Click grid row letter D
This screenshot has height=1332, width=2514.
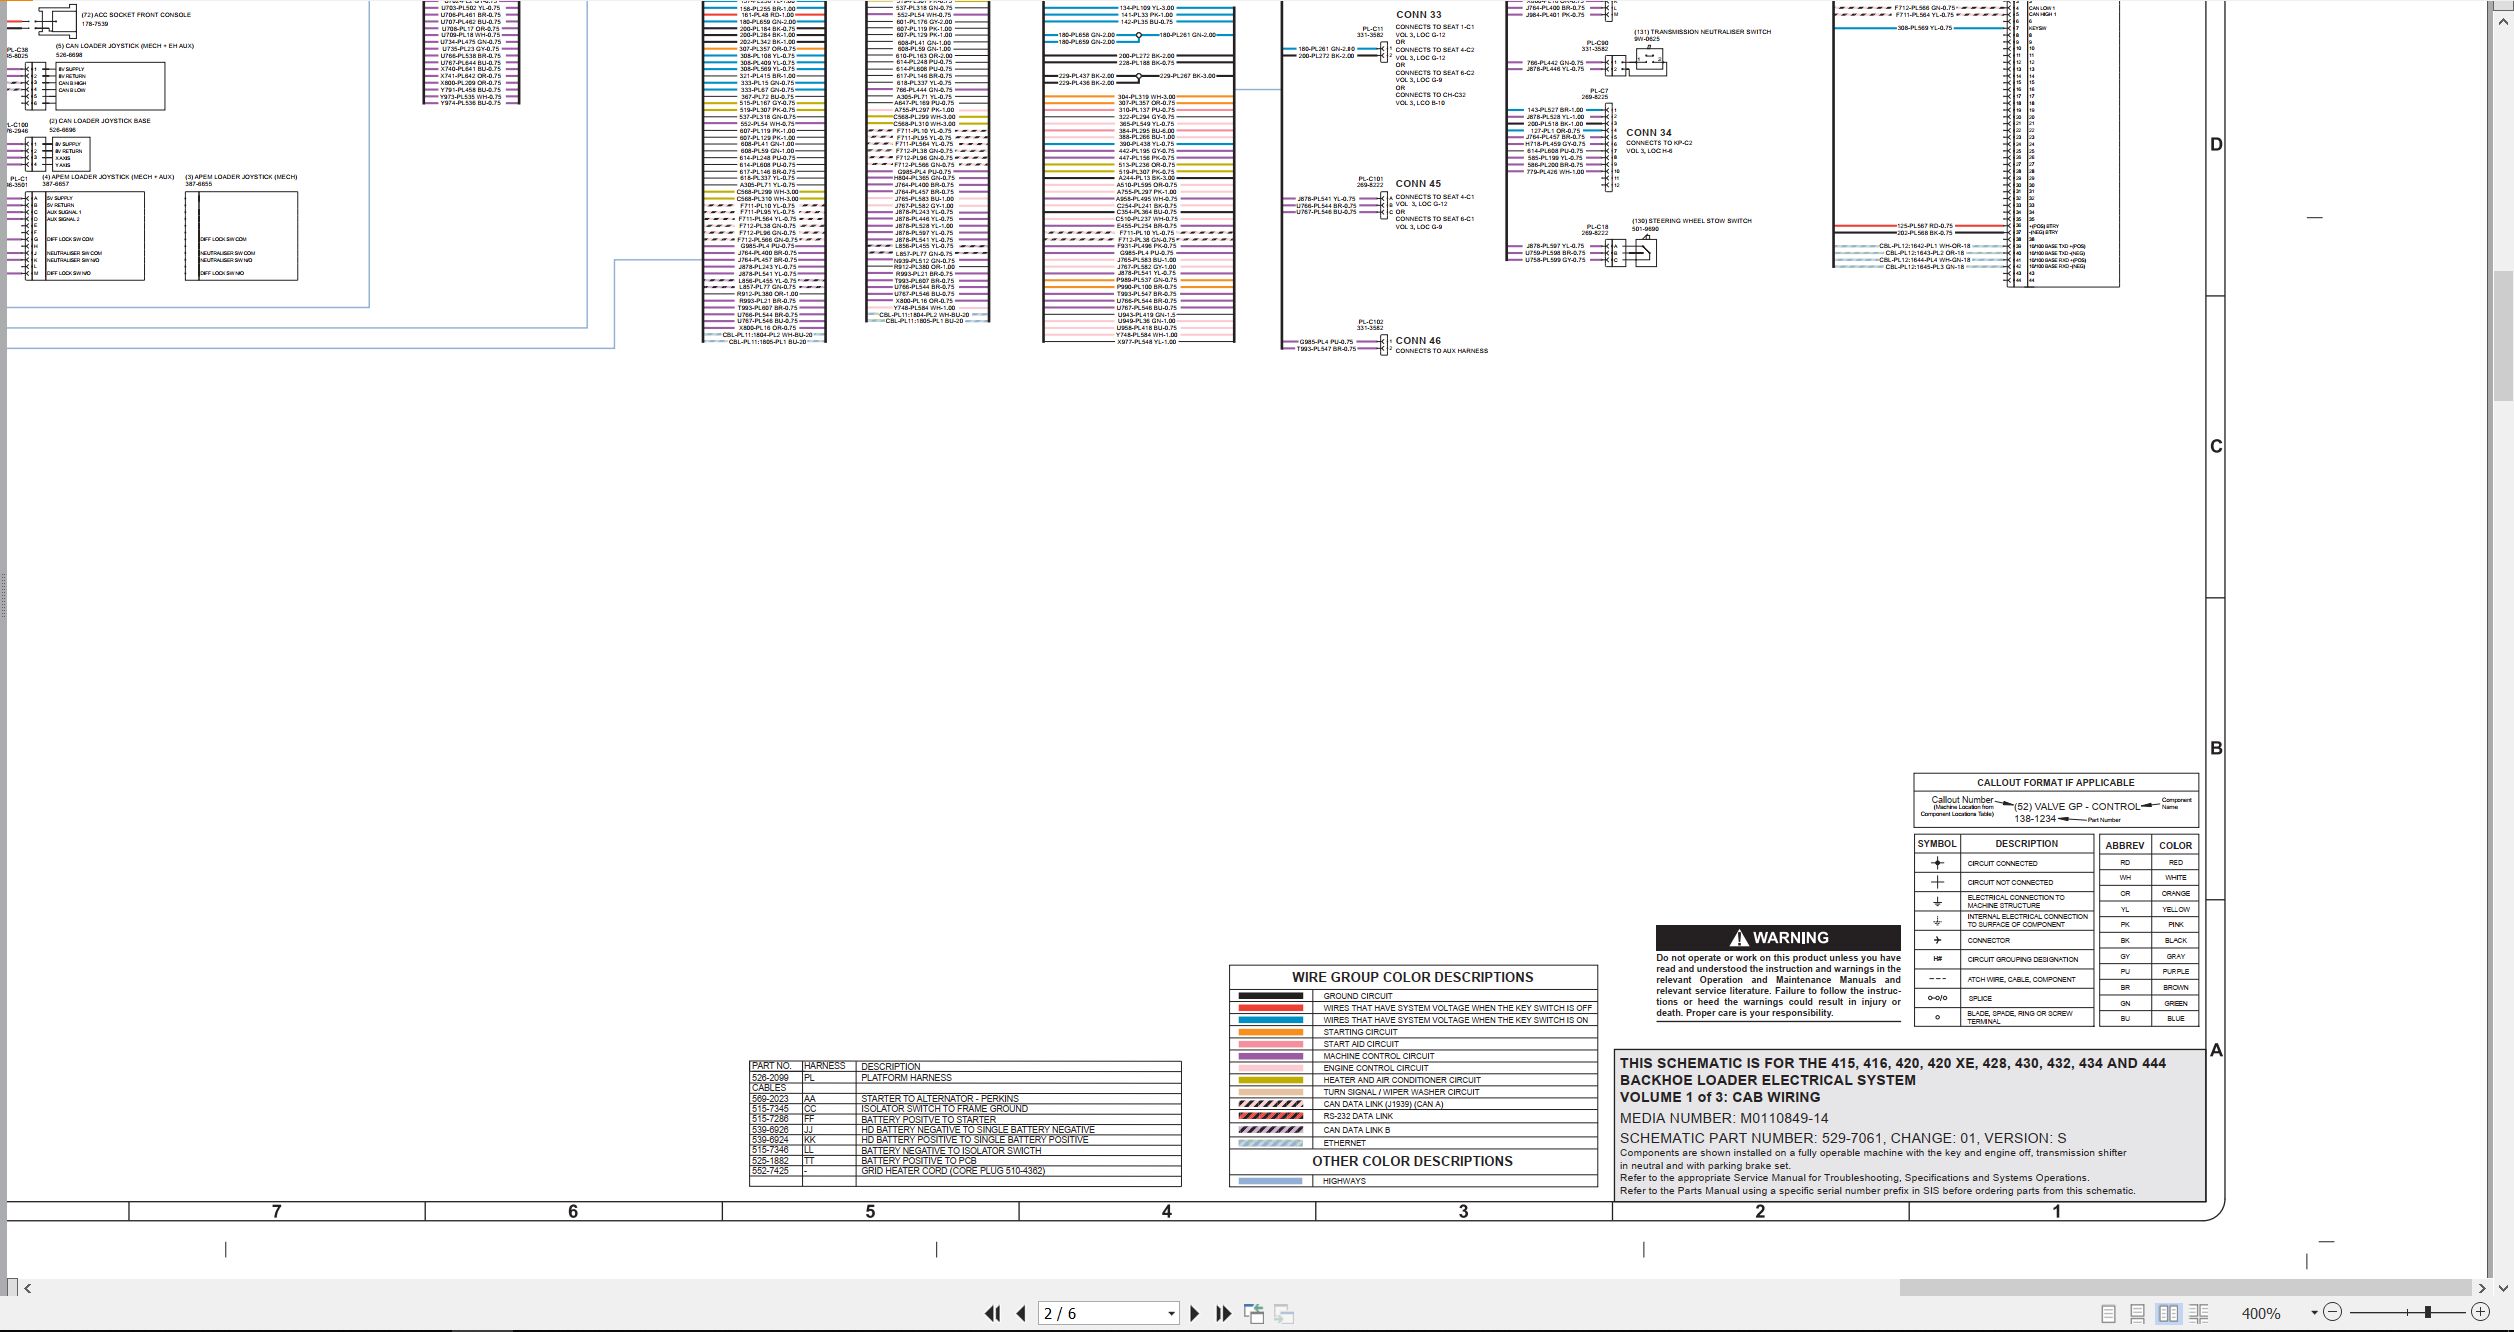(x=2216, y=145)
